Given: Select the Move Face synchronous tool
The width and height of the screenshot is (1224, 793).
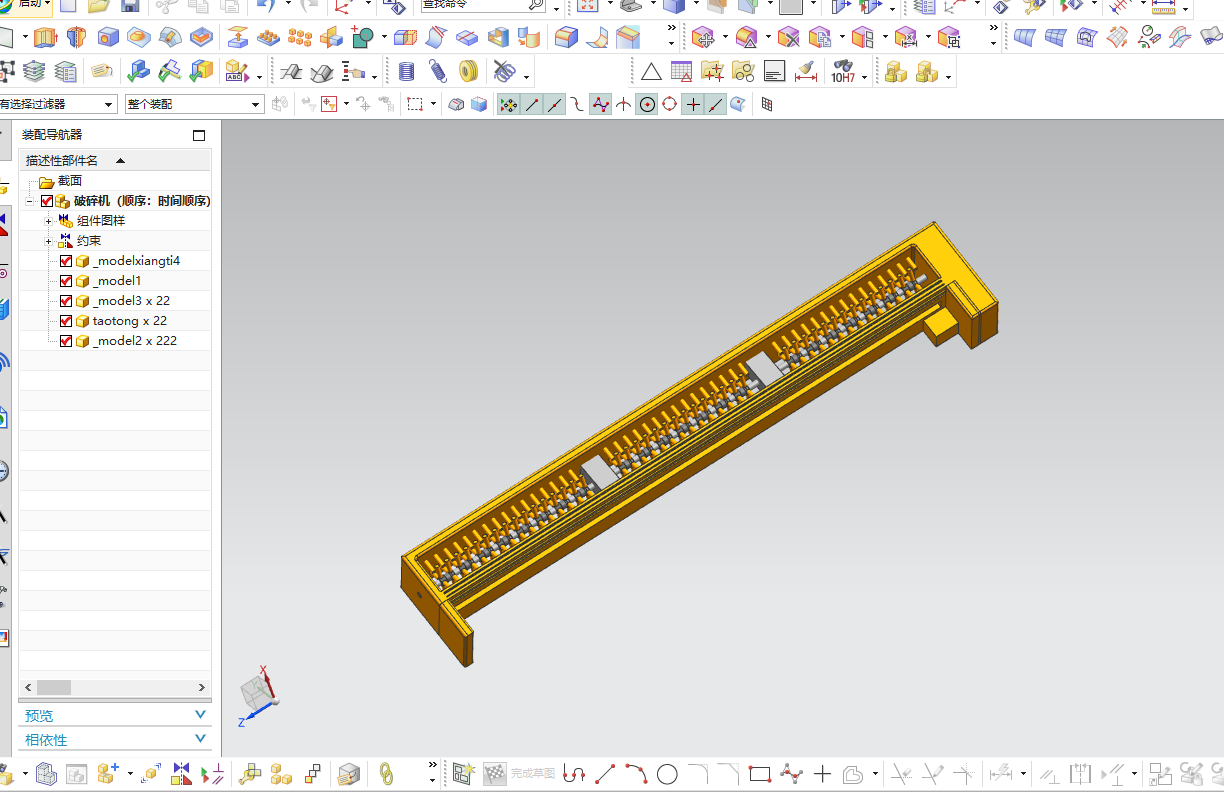Looking at the screenshot, I should [x=704, y=38].
